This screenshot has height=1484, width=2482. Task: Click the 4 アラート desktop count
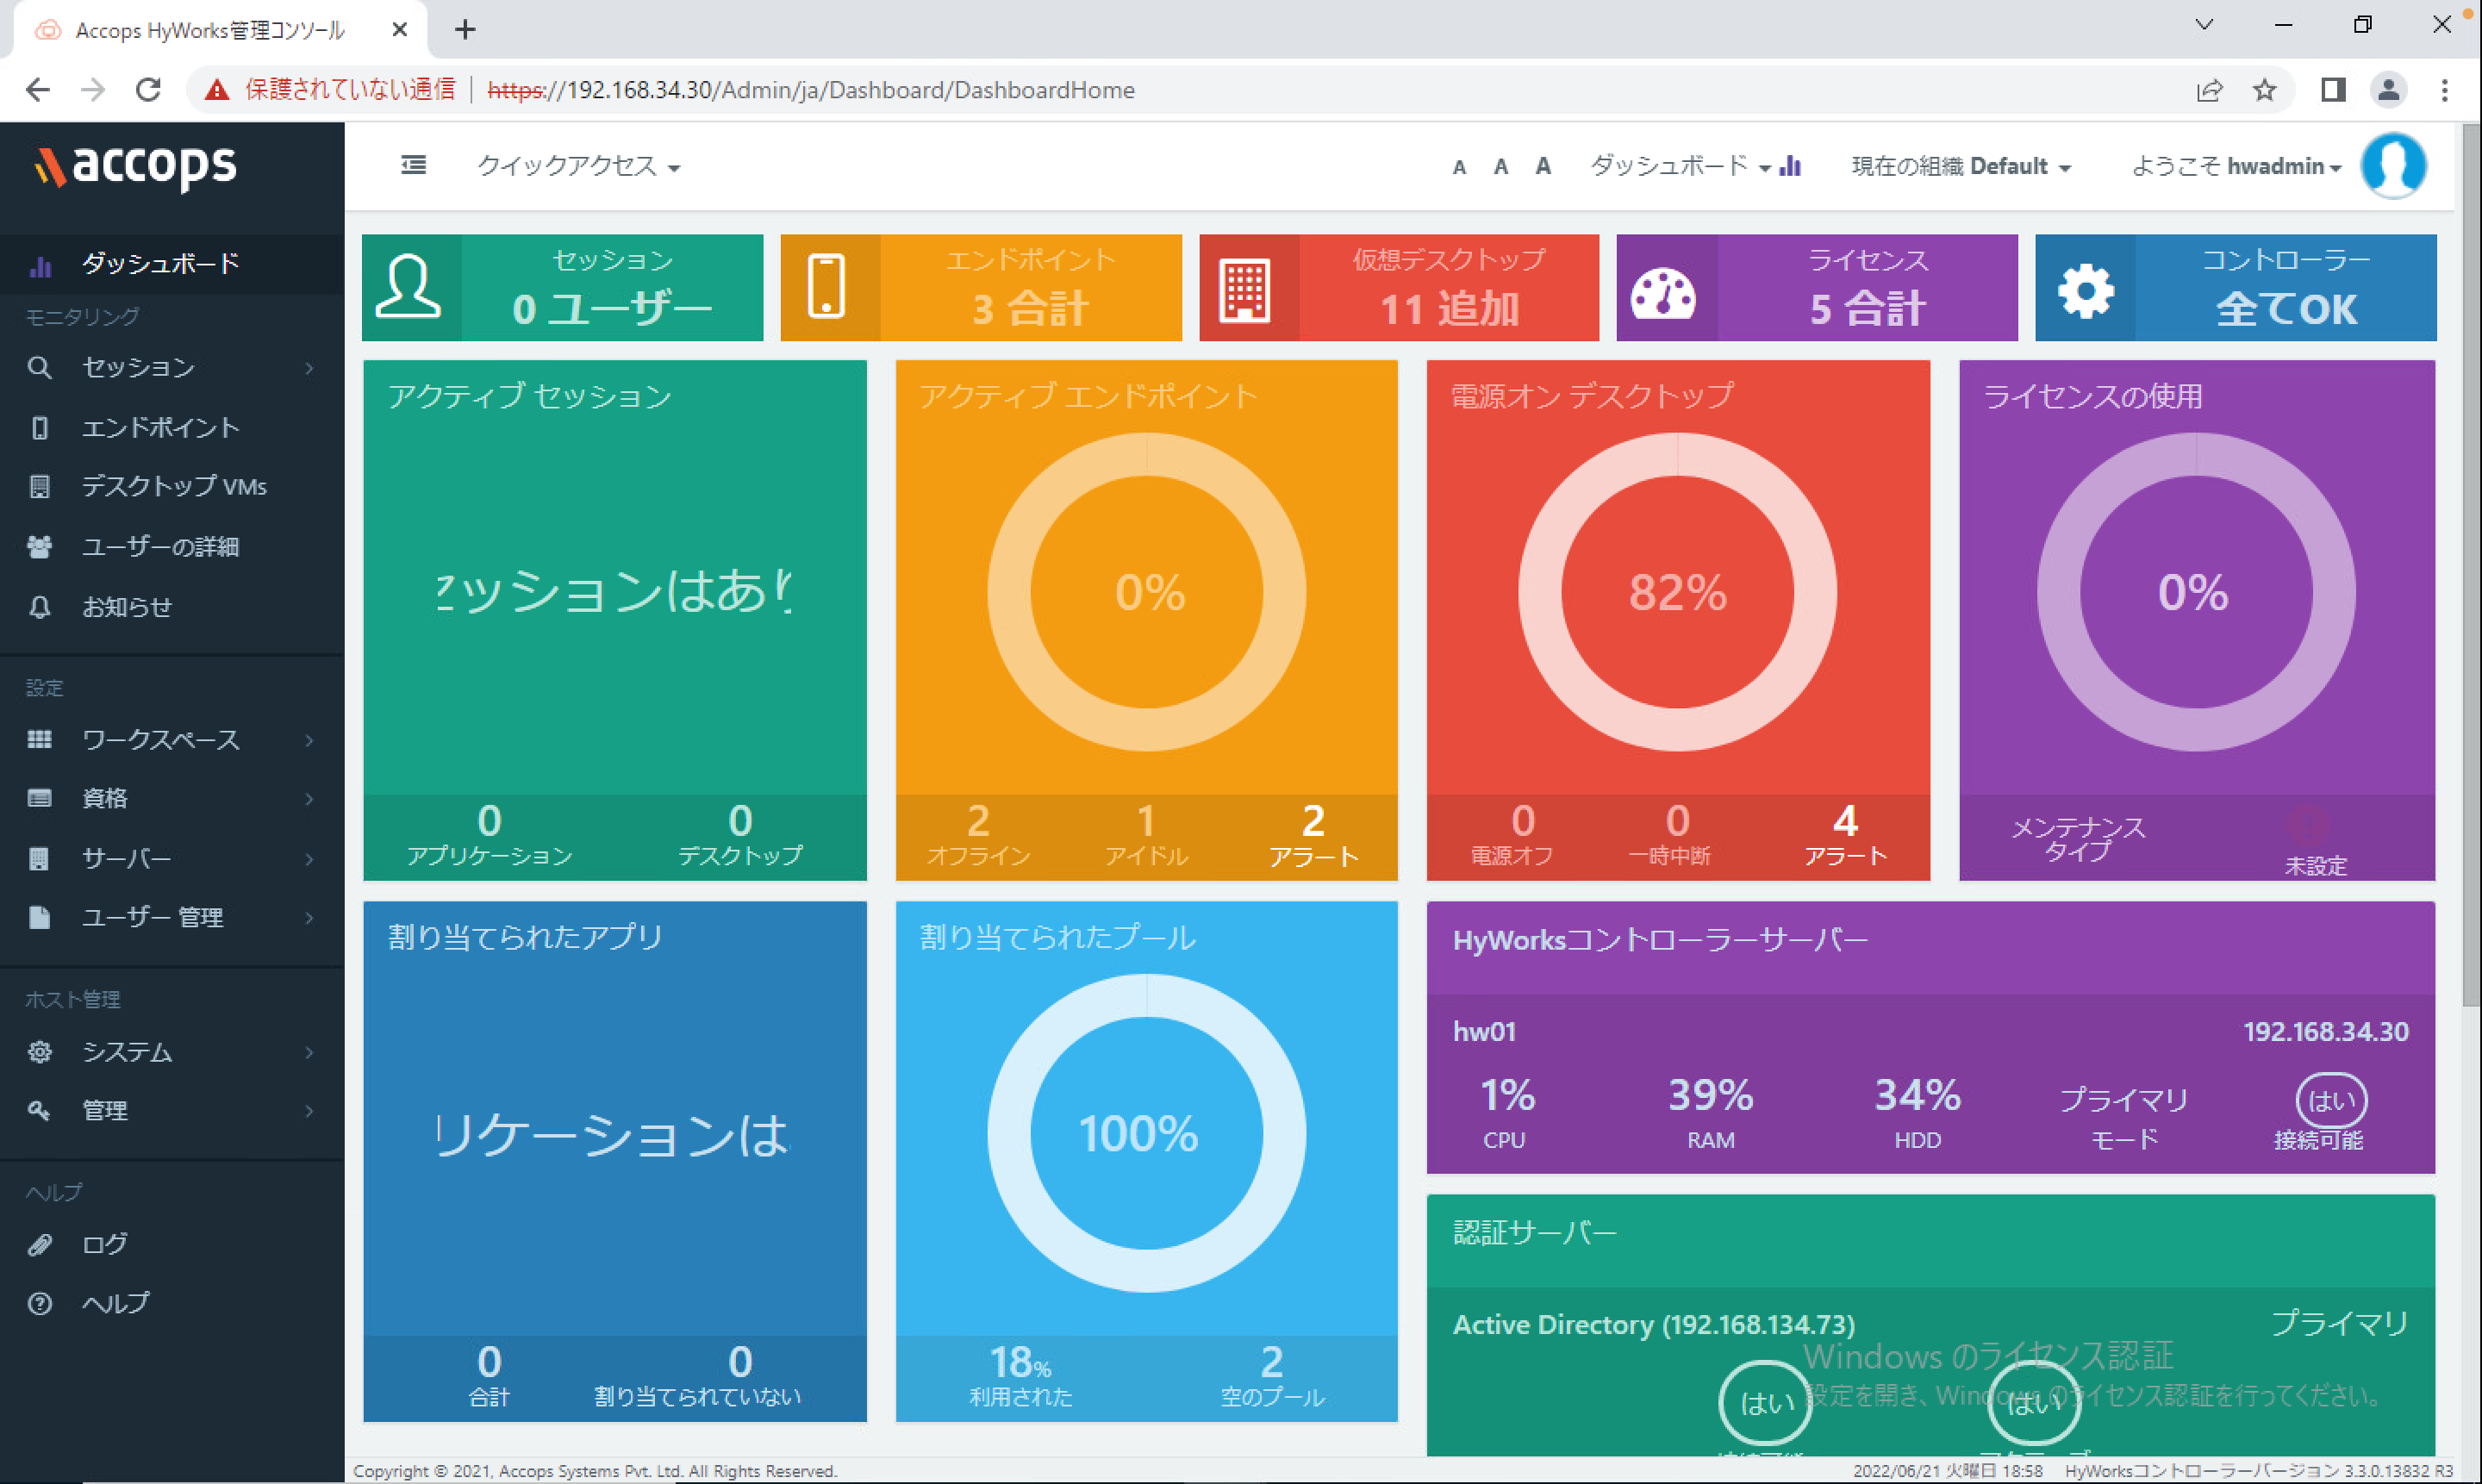pos(1845,836)
